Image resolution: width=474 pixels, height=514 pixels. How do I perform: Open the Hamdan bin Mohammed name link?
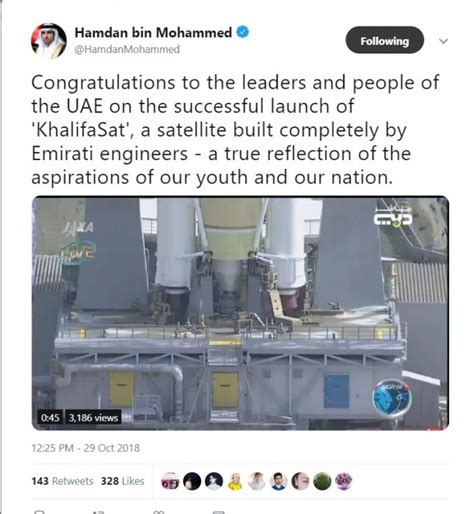pyautogui.click(x=153, y=33)
